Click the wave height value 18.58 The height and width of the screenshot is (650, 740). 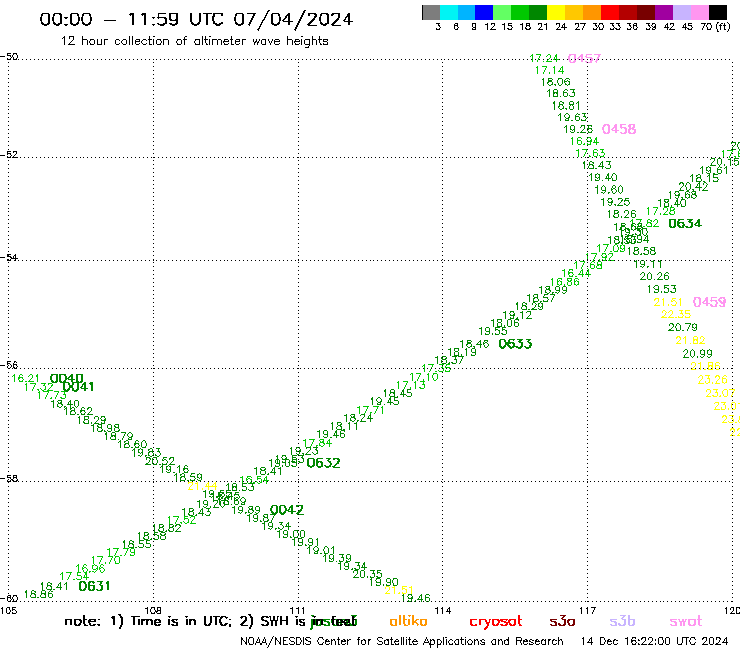point(641,251)
